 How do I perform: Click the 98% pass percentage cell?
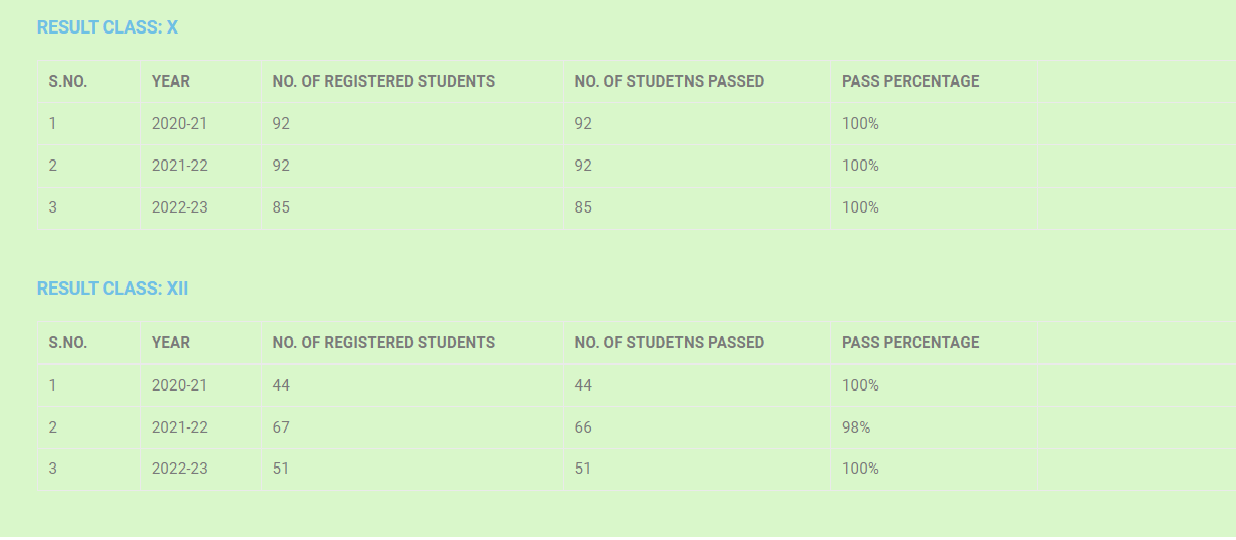[856, 427]
